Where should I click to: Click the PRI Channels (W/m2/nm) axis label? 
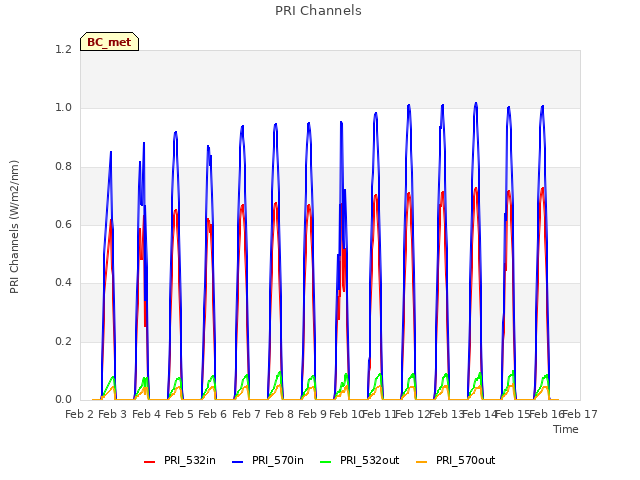pyautogui.click(x=14, y=227)
